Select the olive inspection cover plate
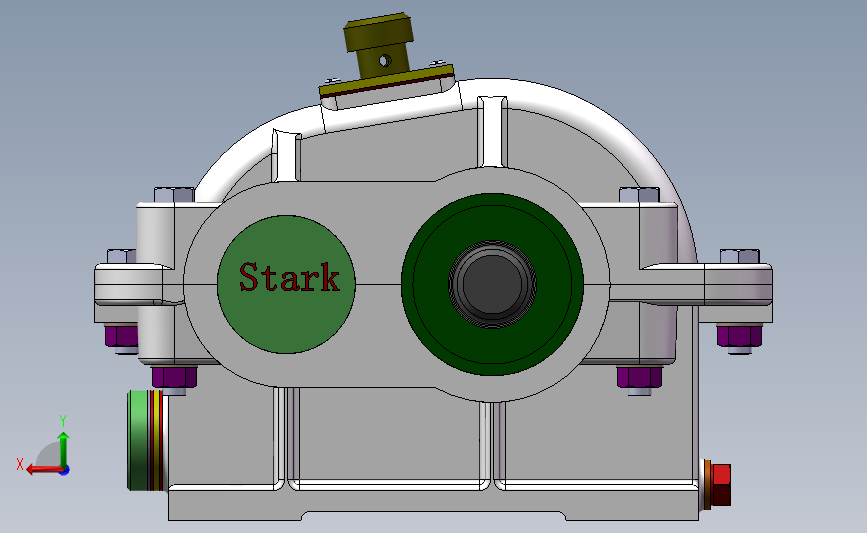The image size is (867, 533). [x=387, y=82]
